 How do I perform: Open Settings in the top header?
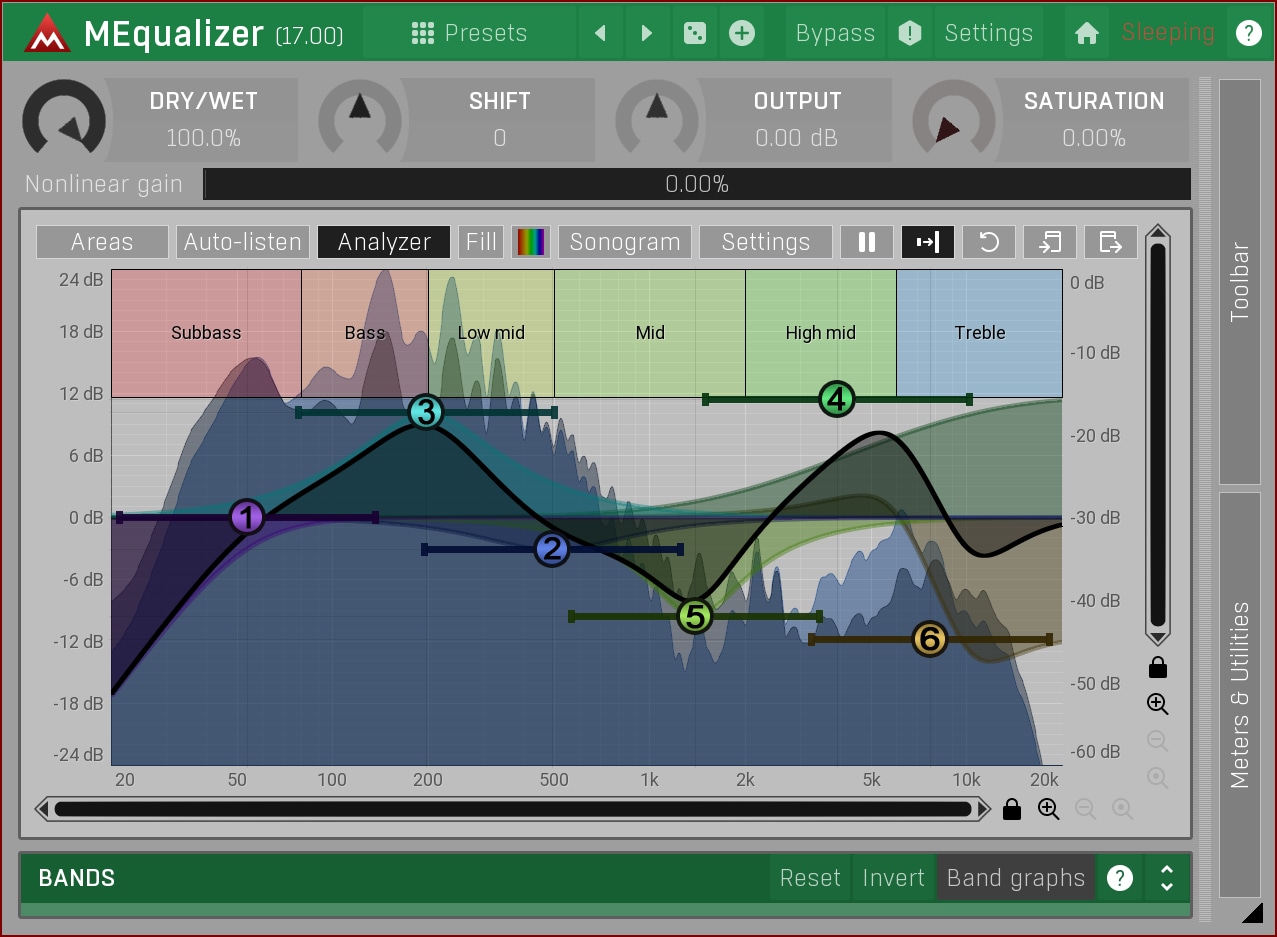coord(988,33)
